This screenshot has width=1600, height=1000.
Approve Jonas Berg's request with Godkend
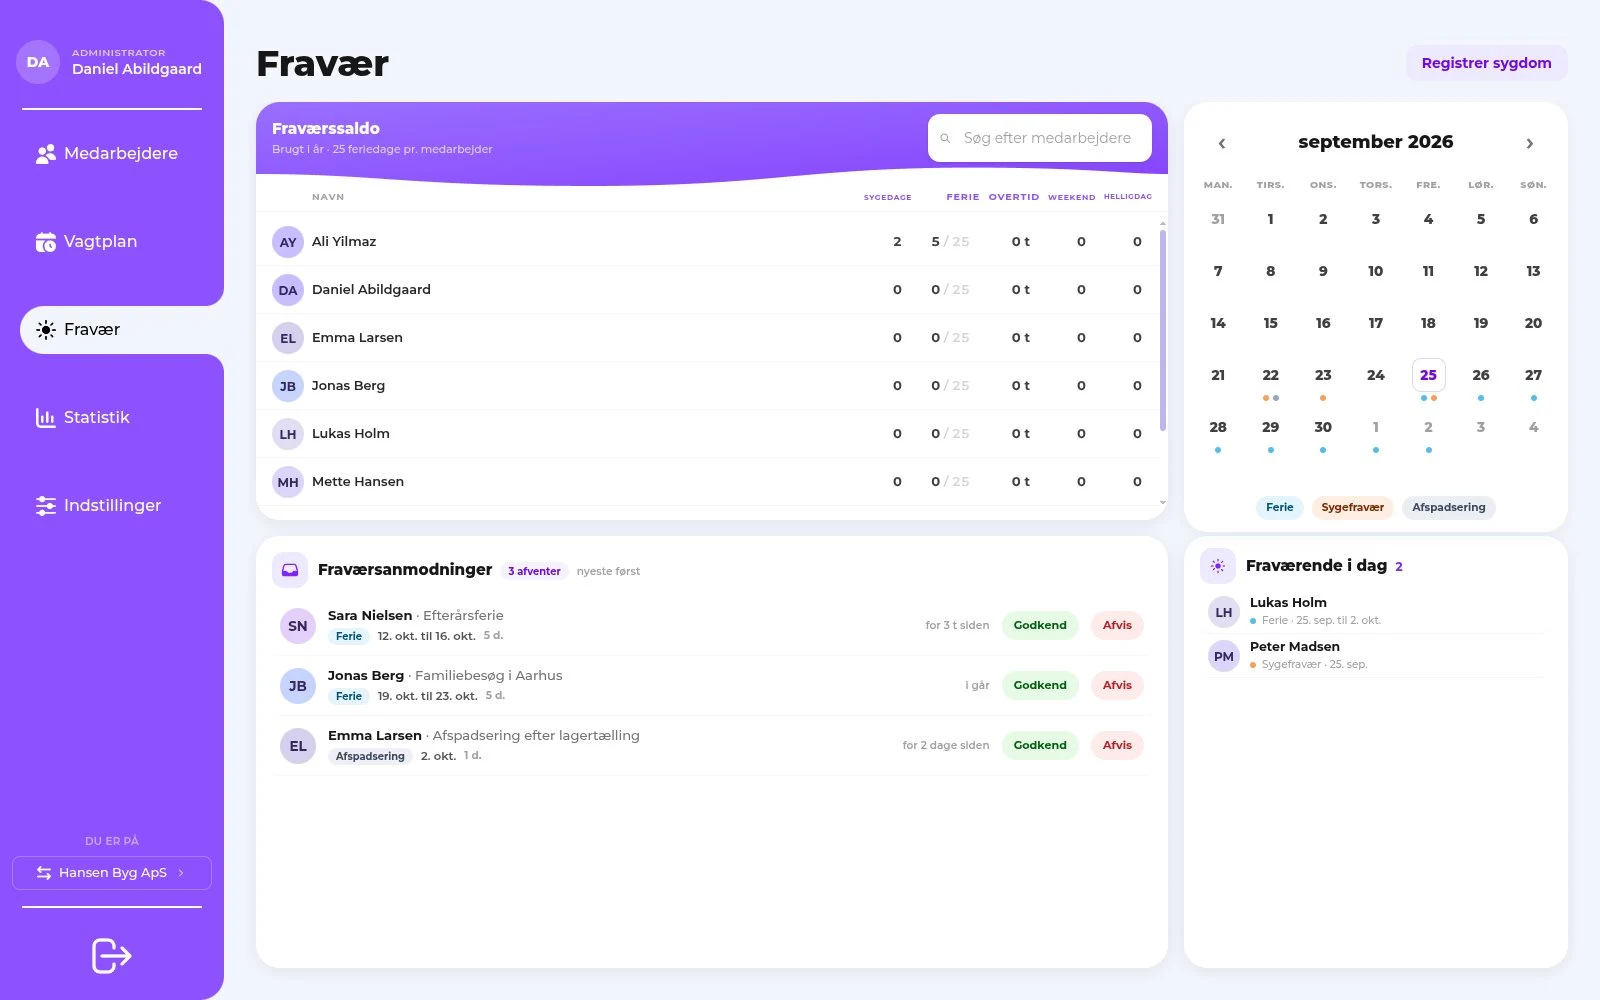tap(1040, 686)
